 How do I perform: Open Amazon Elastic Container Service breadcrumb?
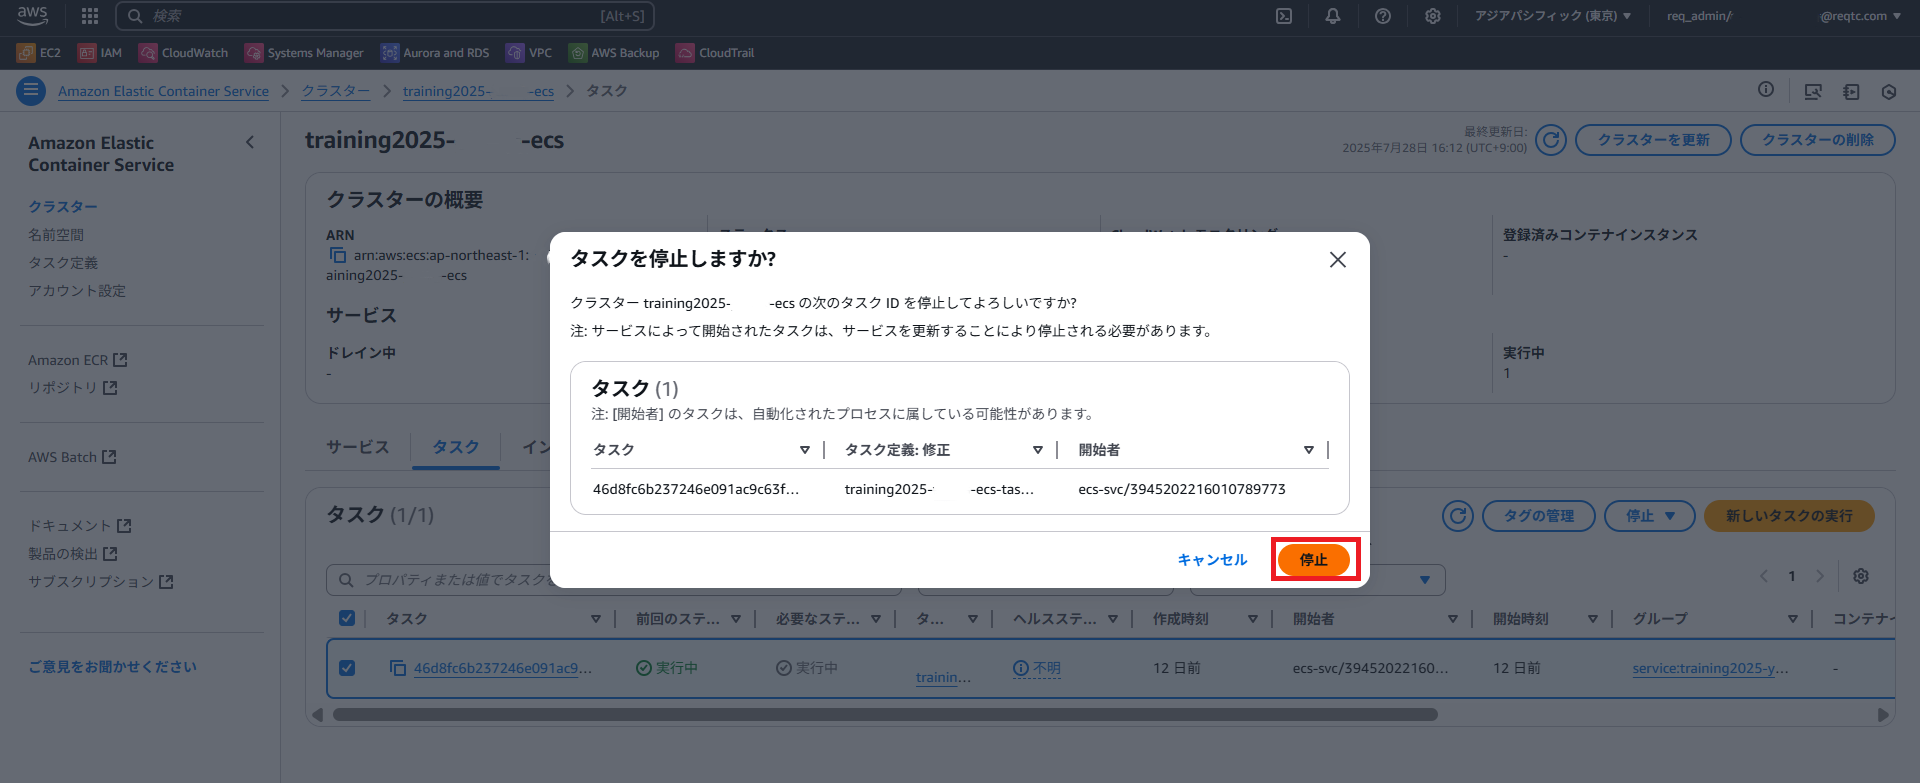(x=163, y=91)
